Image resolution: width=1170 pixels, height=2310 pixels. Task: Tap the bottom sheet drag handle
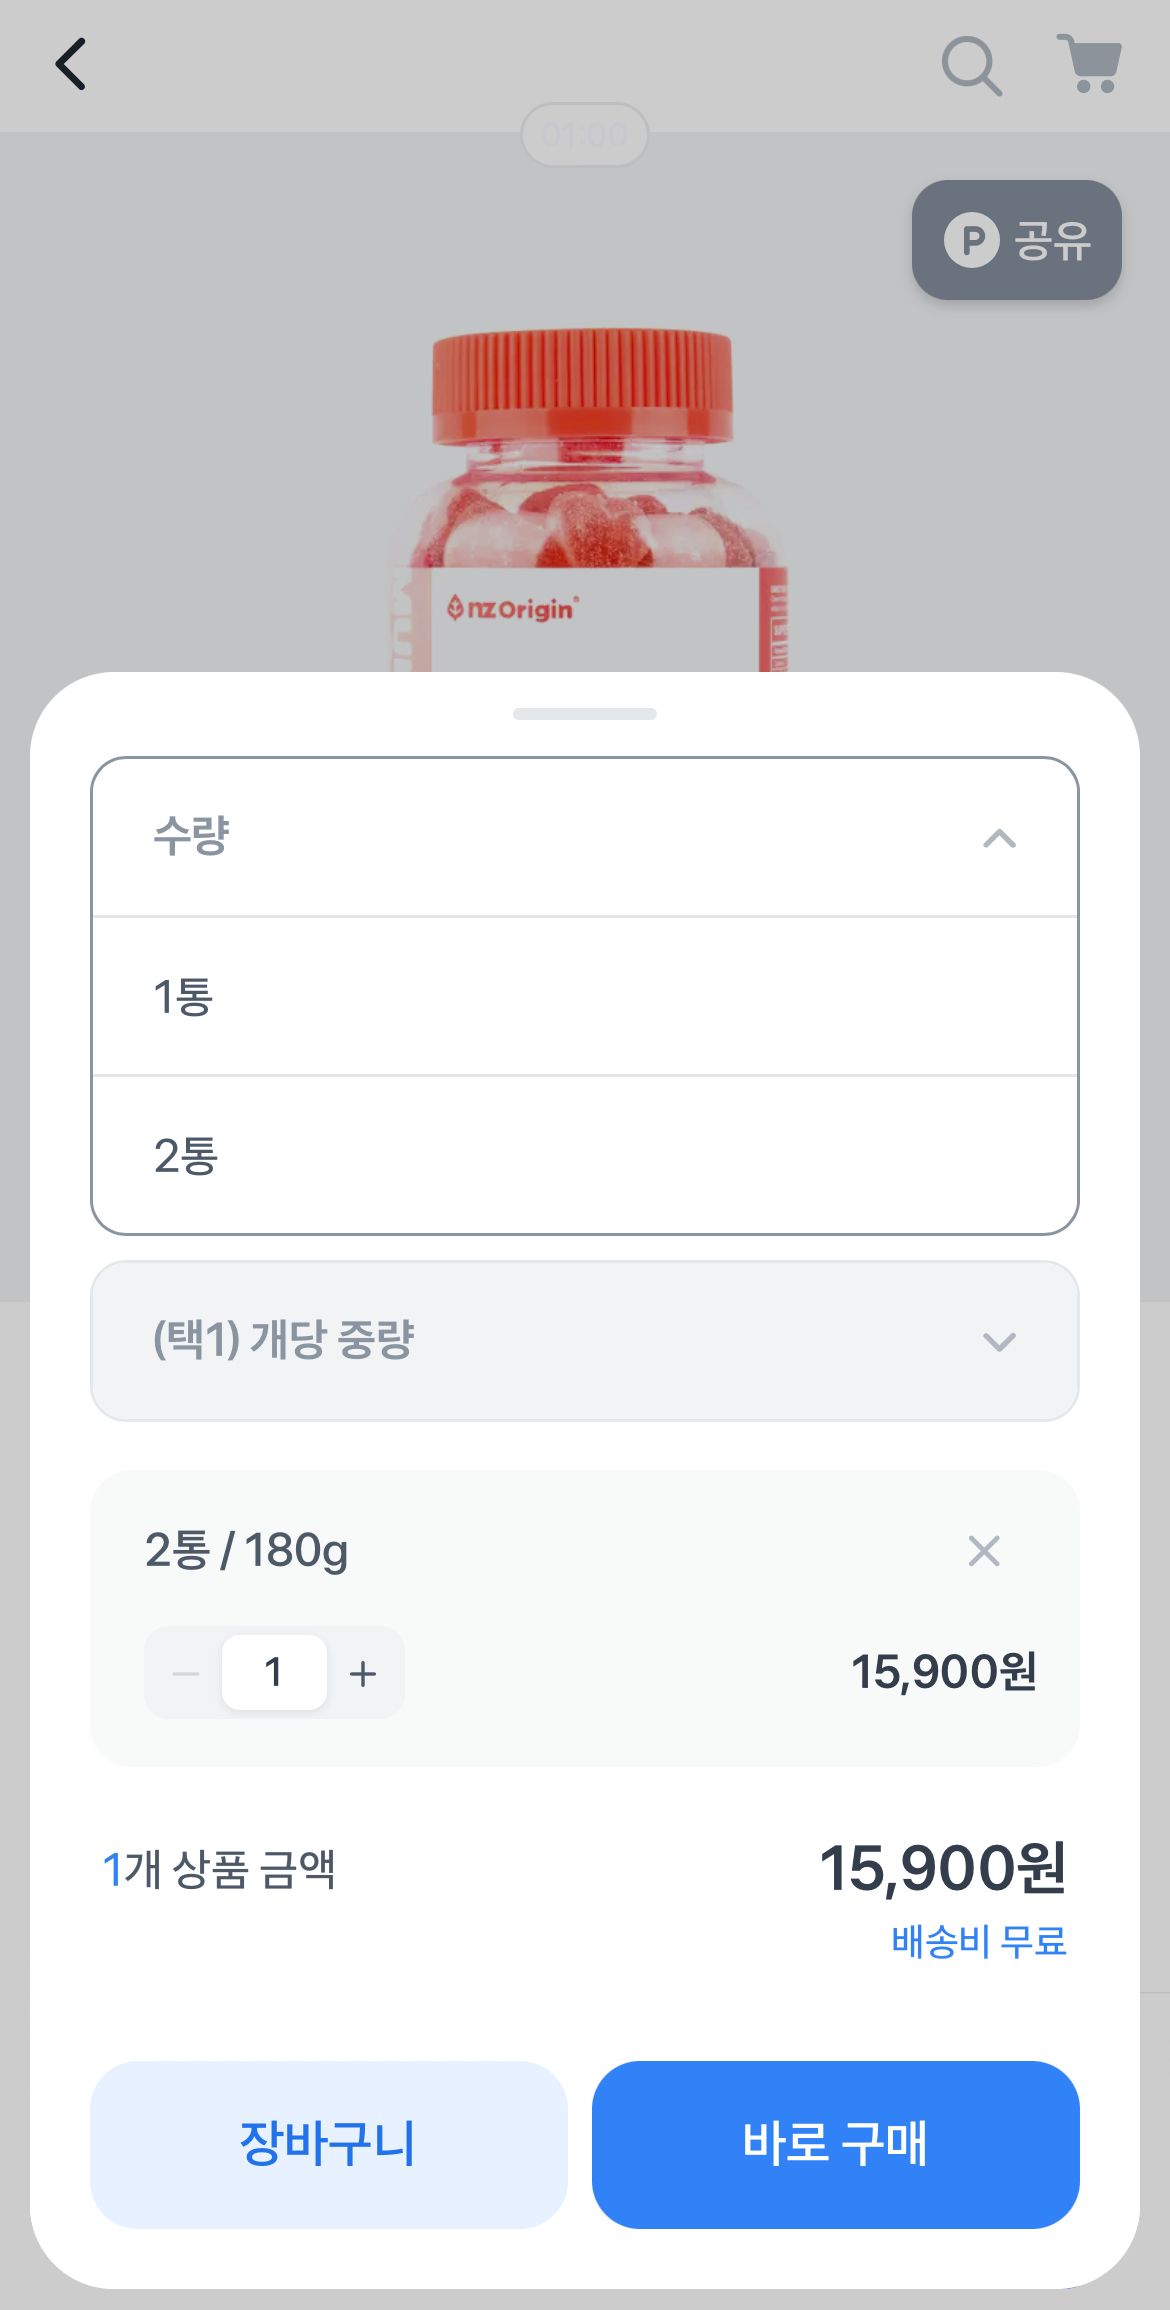pyautogui.click(x=585, y=714)
